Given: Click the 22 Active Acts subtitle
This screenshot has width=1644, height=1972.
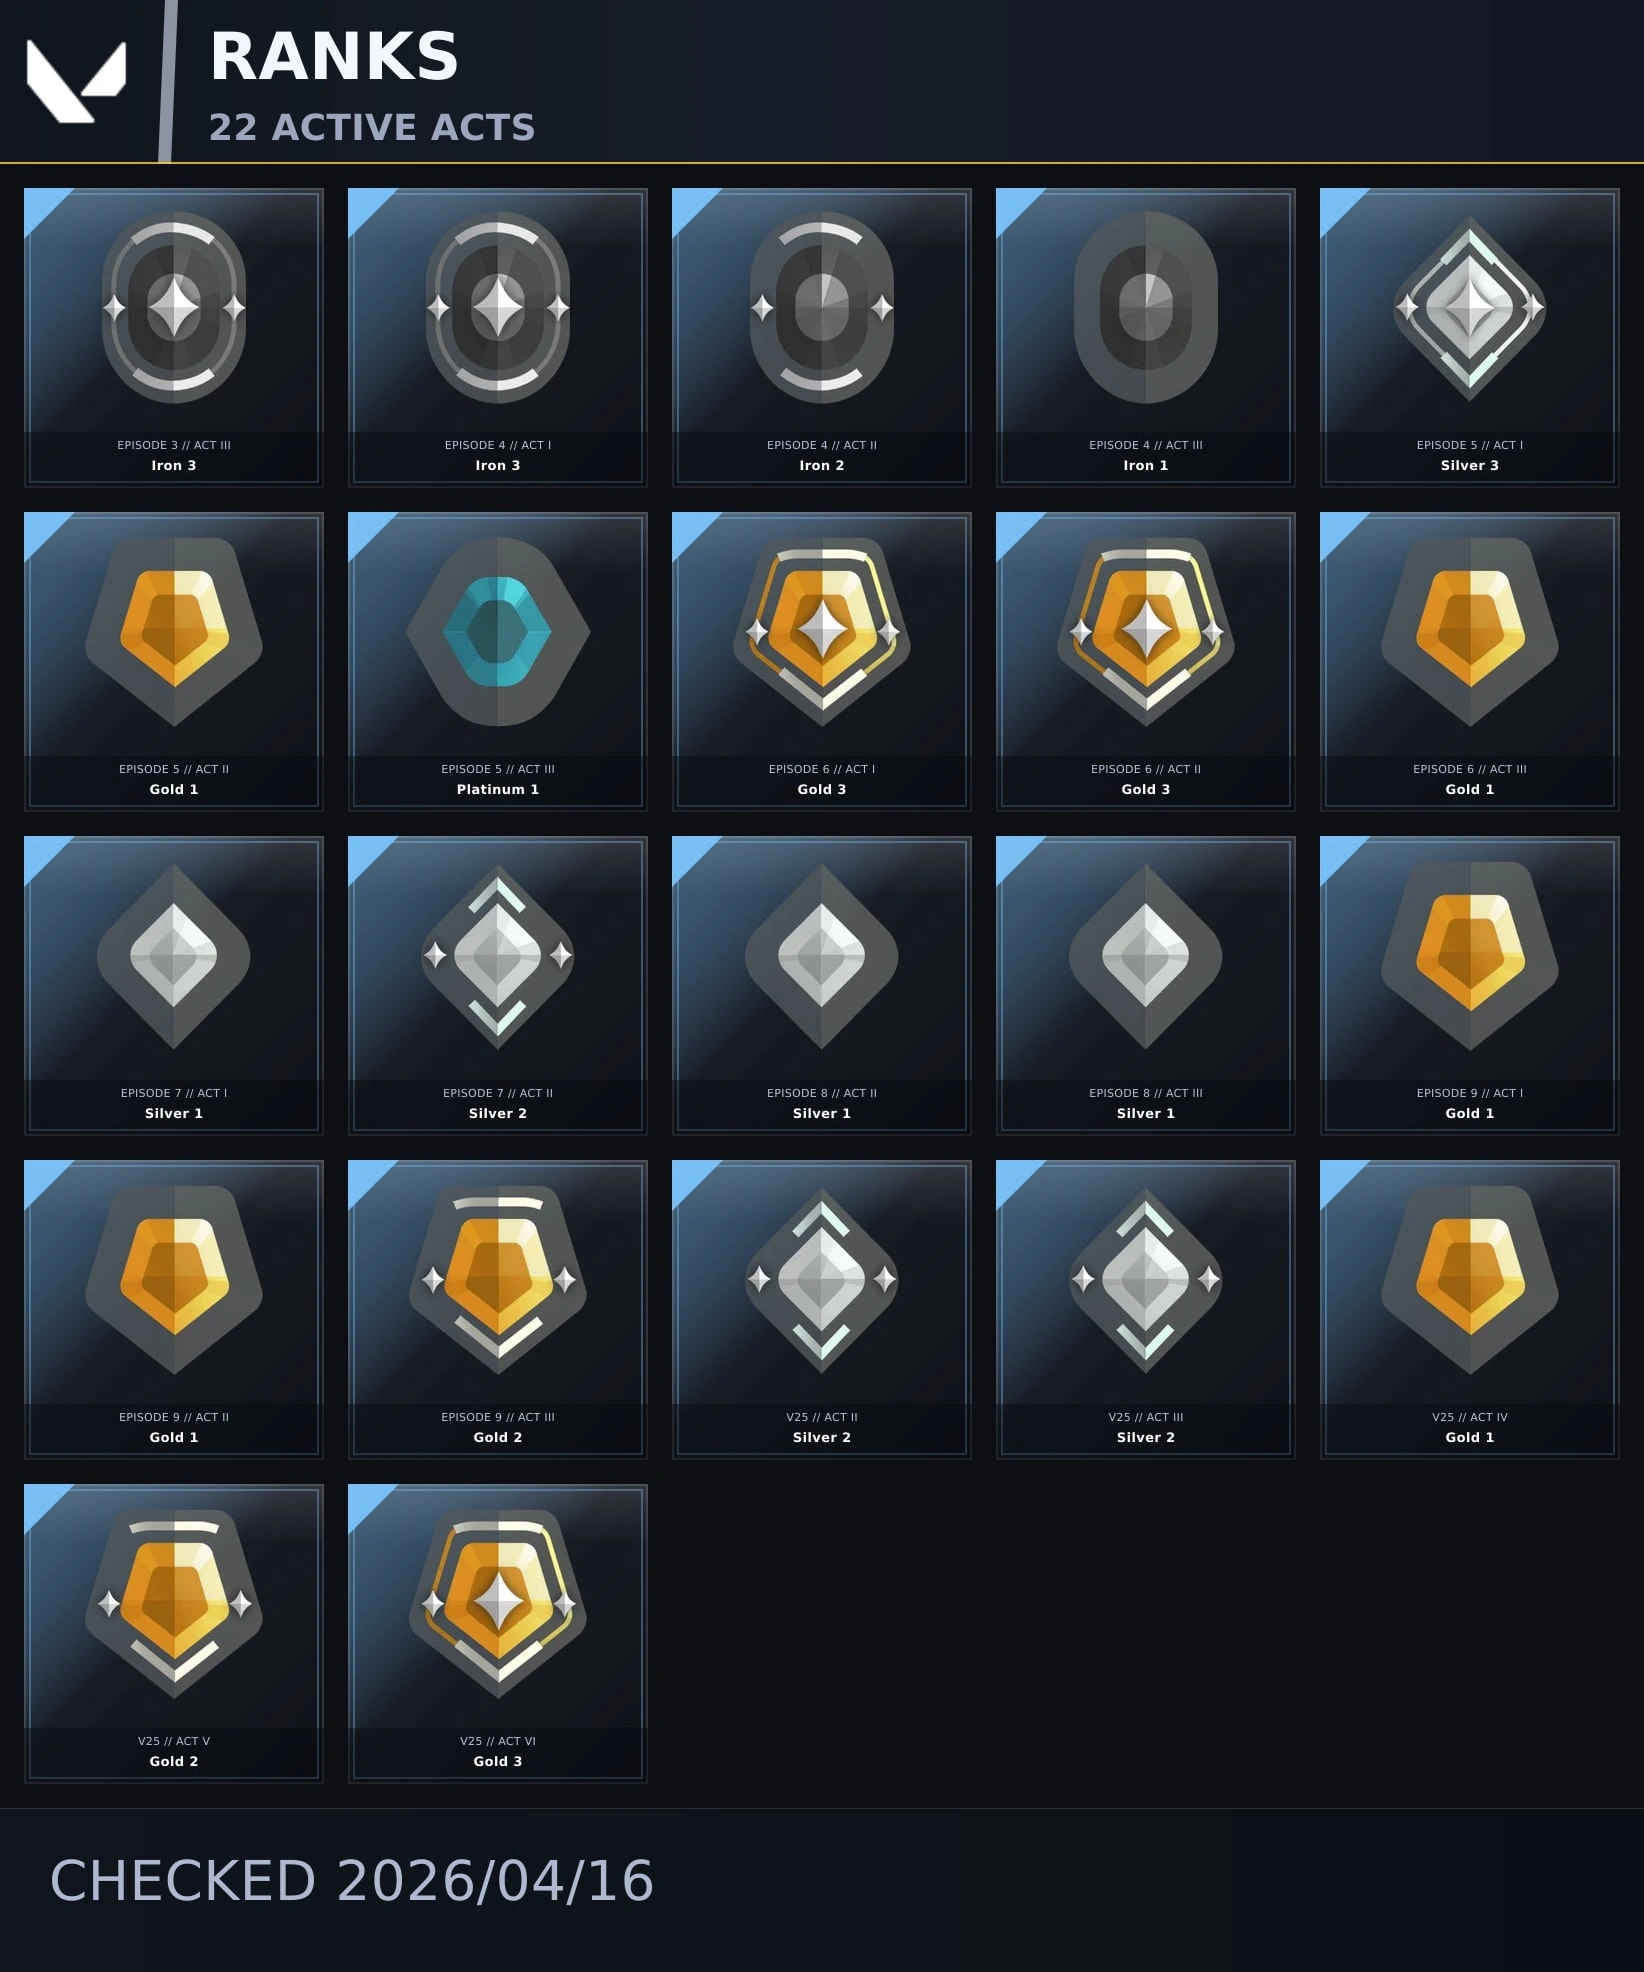Looking at the screenshot, I should pyautogui.click(x=372, y=127).
